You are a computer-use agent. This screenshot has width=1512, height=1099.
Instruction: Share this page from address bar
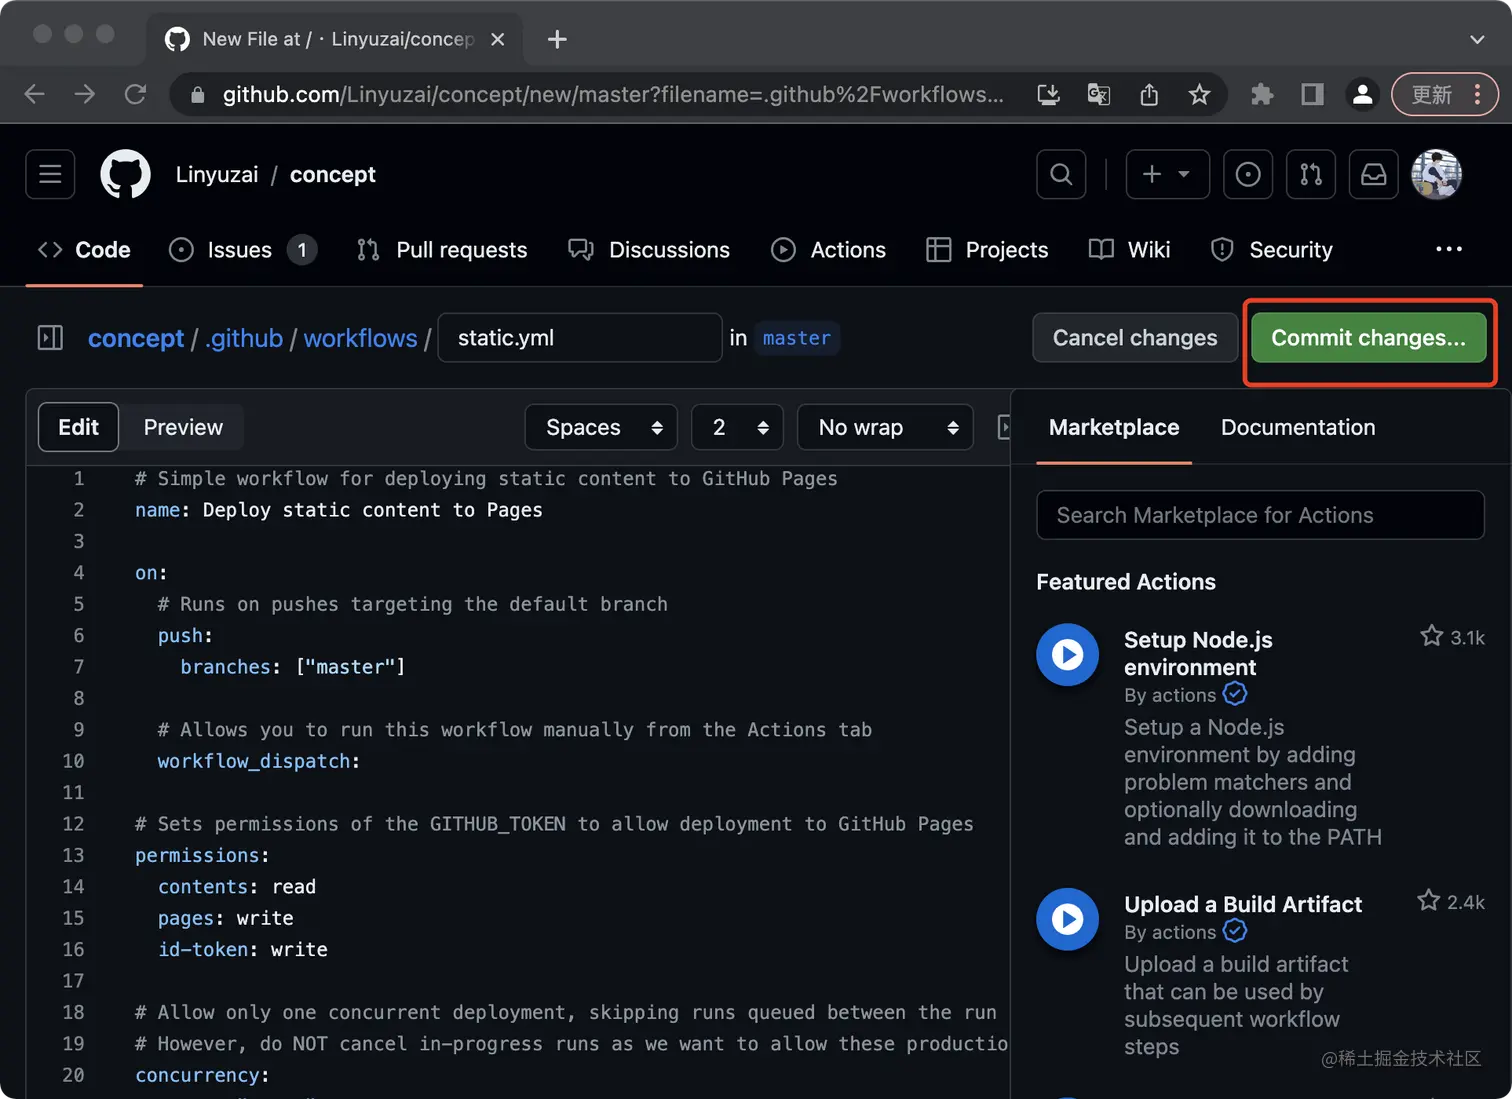(1149, 94)
